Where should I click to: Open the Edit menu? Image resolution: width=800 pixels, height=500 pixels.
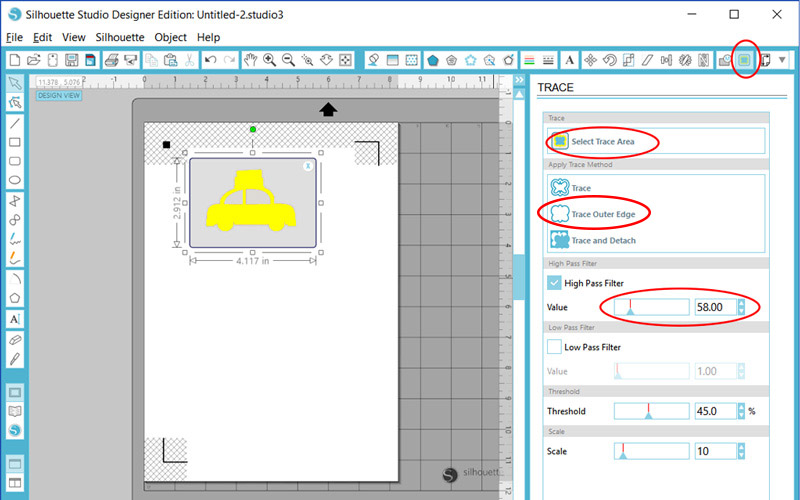42,37
